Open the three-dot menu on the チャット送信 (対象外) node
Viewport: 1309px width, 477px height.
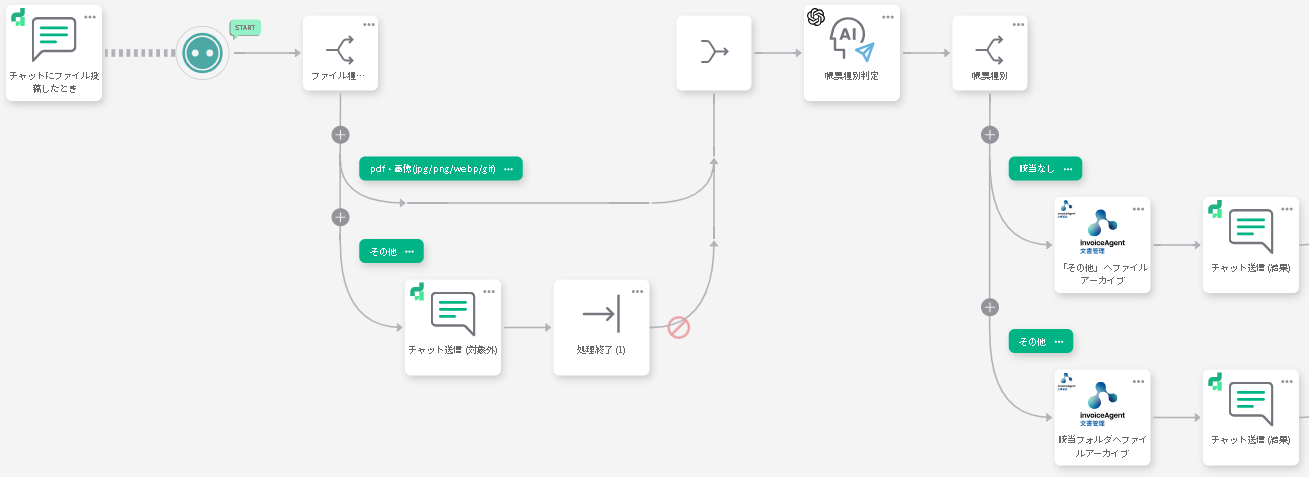tap(489, 291)
